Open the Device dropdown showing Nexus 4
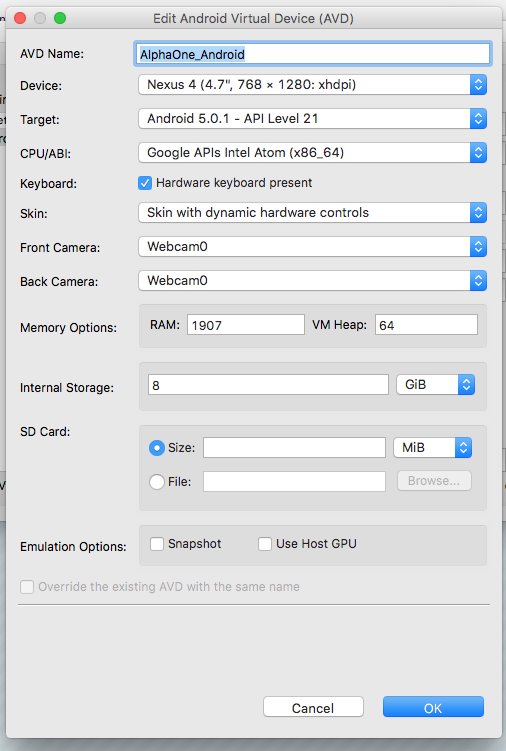506x751 pixels. (x=312, y=85)
